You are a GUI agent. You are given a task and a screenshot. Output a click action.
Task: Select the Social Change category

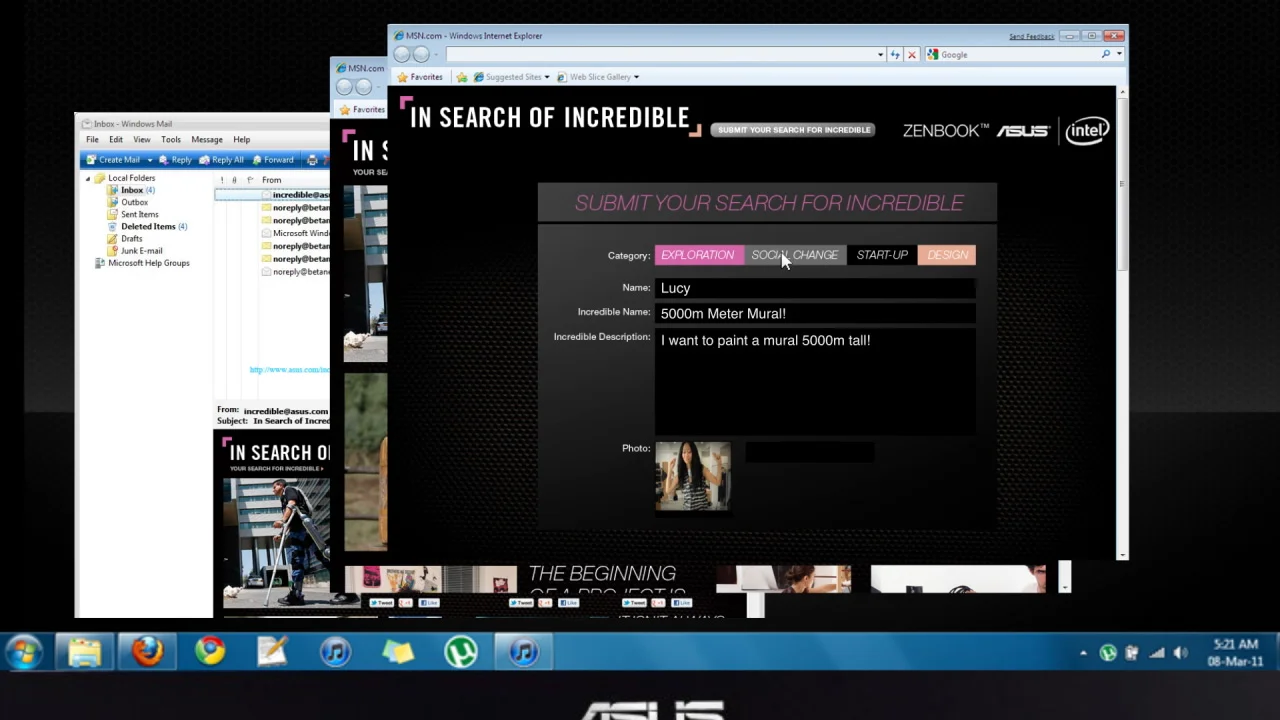(795, 255)
